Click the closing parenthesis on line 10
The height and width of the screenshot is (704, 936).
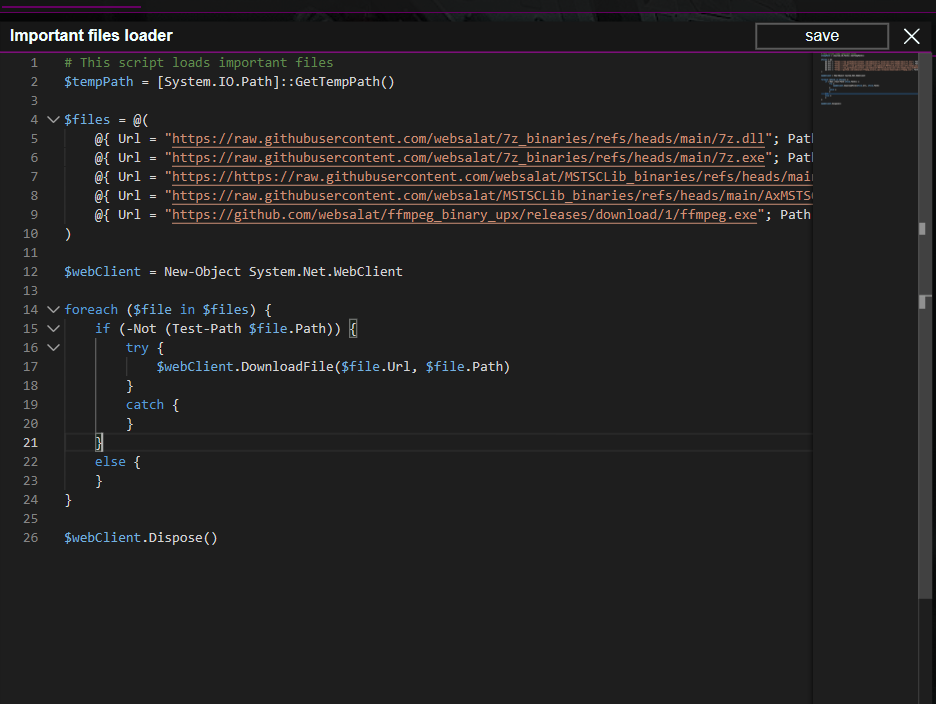point(68,233)
